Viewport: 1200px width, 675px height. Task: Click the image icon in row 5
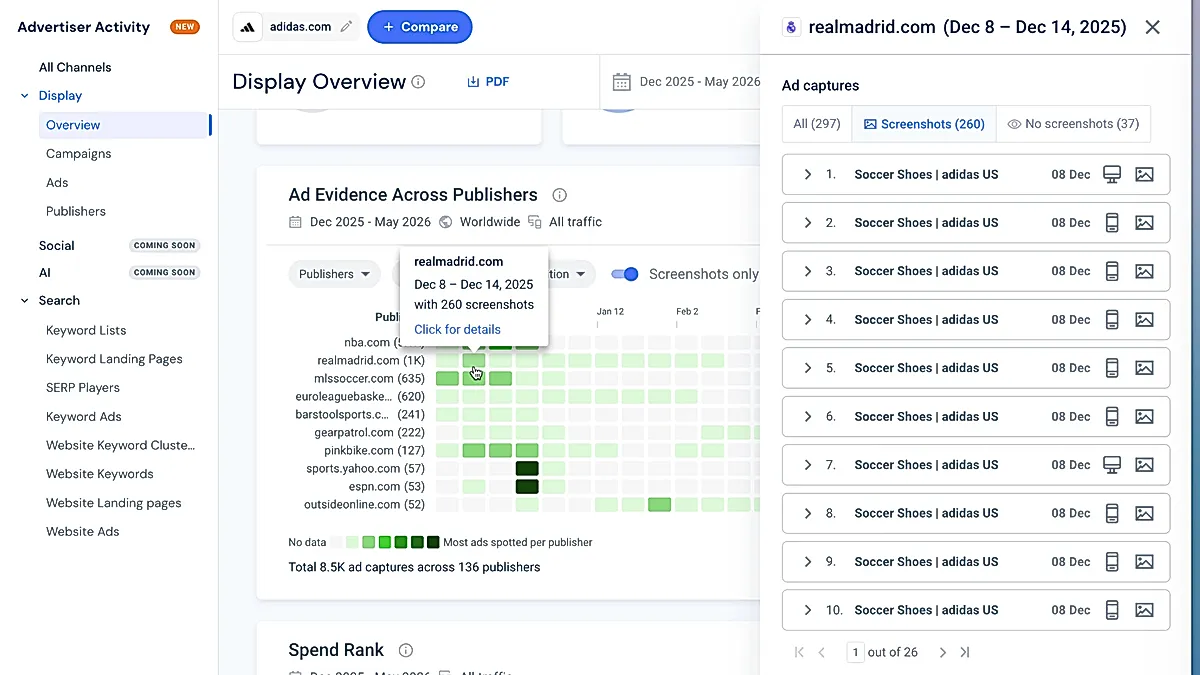1145,368
